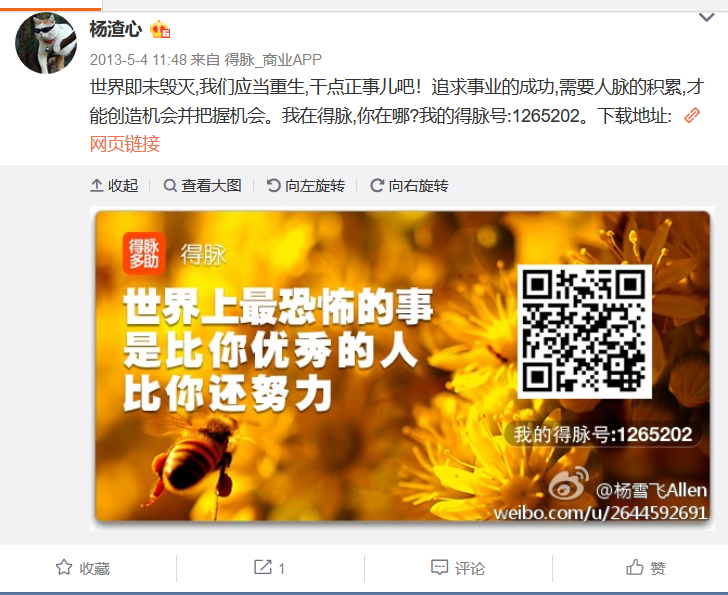Open comments via the 评论 speech-bubble icon

(439, 567)
